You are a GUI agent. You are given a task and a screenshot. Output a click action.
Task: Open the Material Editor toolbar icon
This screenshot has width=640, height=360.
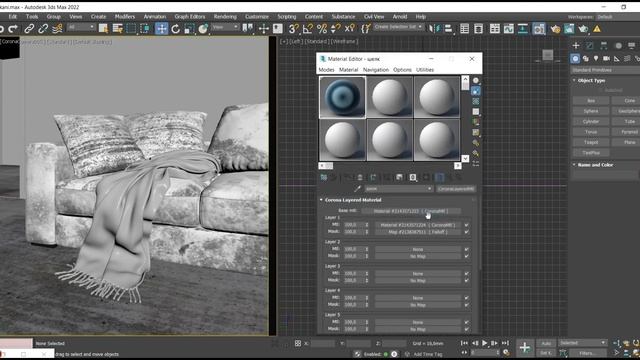(x=539, y=29)
